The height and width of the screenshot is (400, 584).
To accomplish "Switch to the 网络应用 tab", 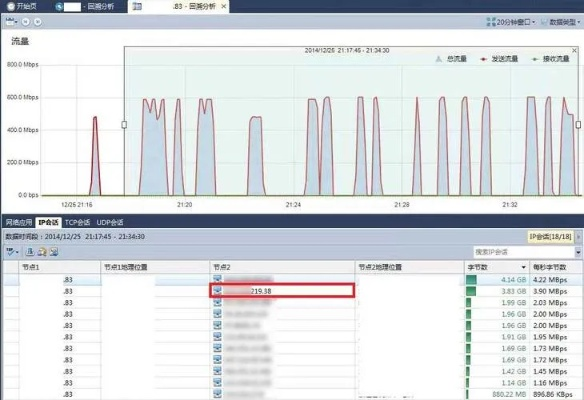I will tap(19, 222).
